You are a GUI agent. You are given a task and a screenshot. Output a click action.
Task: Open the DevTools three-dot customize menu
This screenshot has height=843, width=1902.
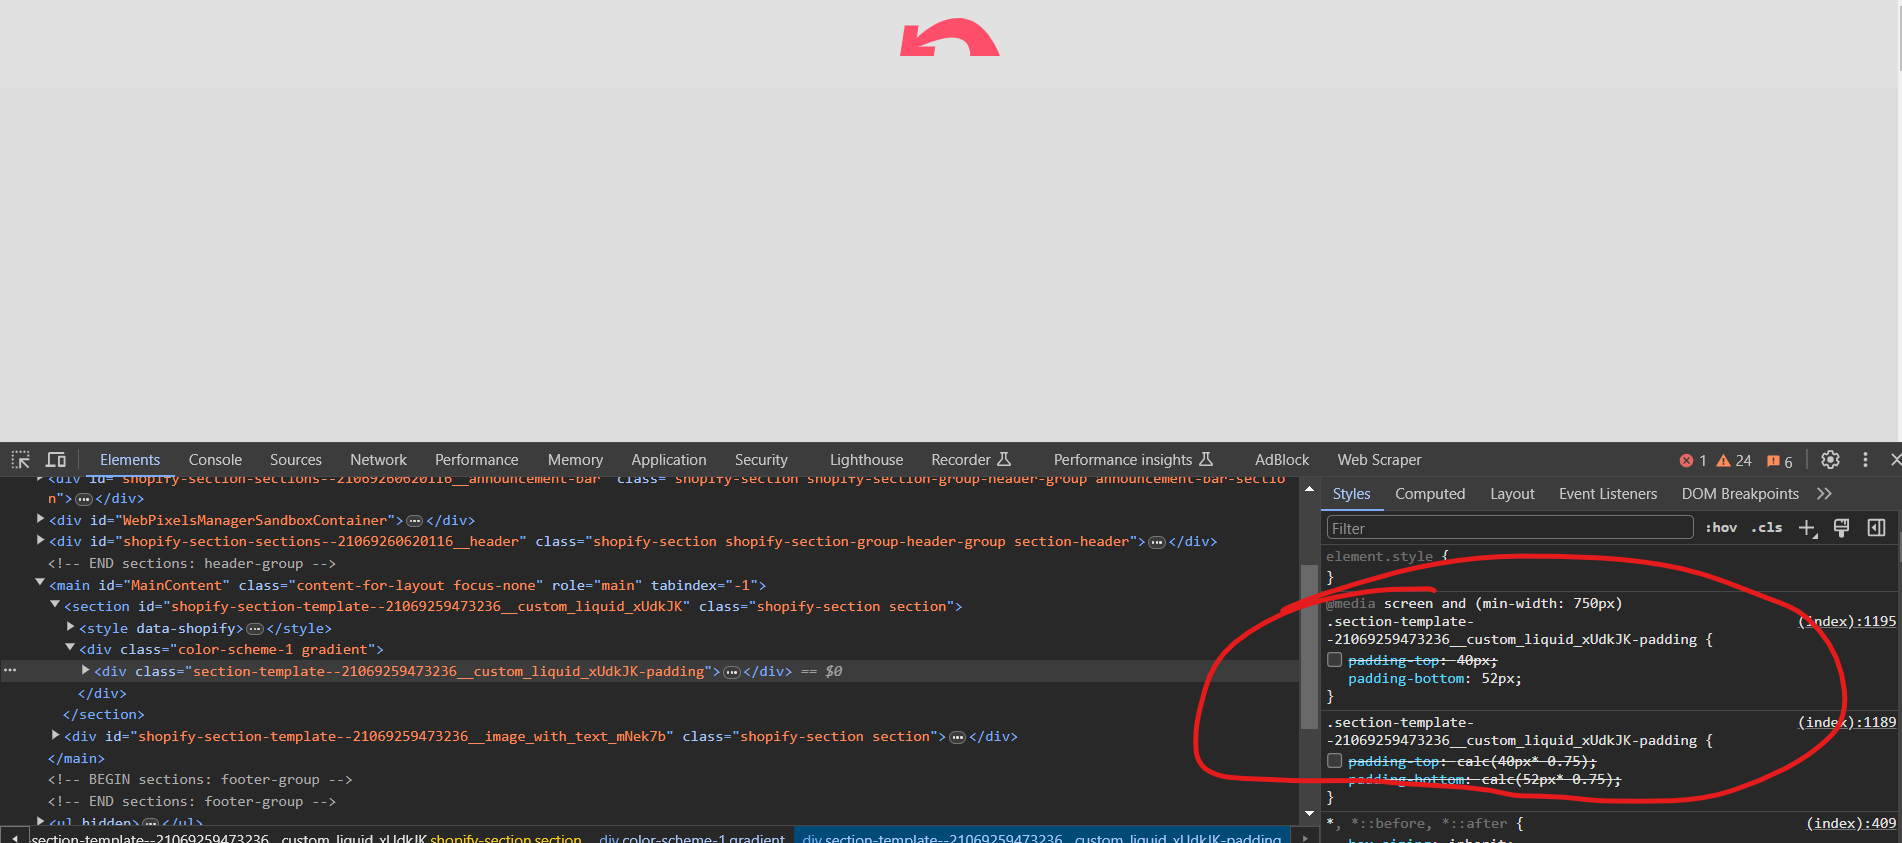(x=1865, y=460)
